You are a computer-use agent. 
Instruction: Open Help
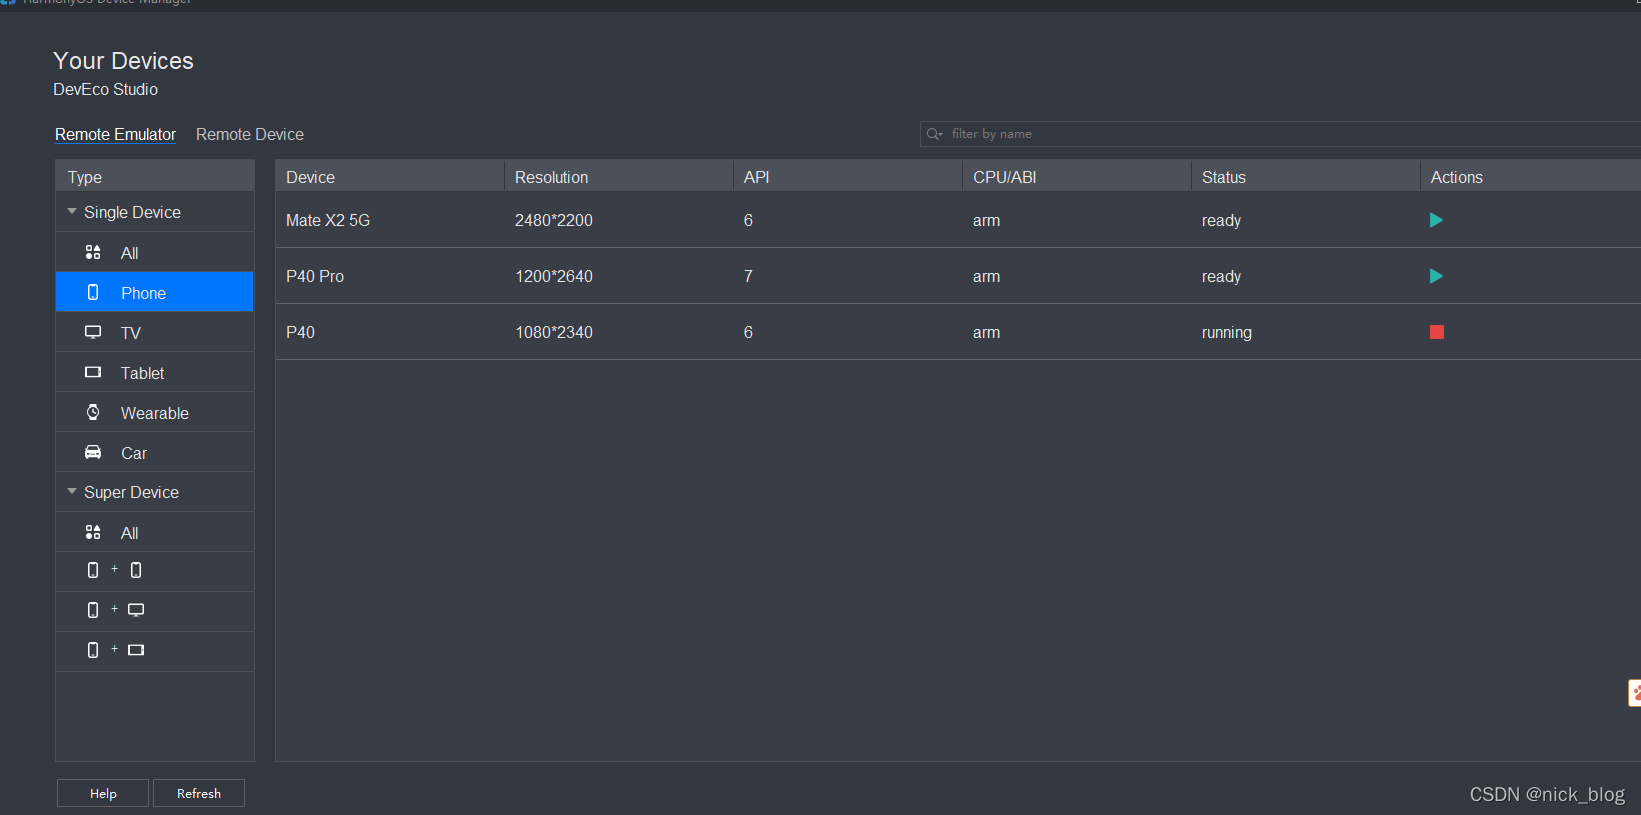click(103, 793)
